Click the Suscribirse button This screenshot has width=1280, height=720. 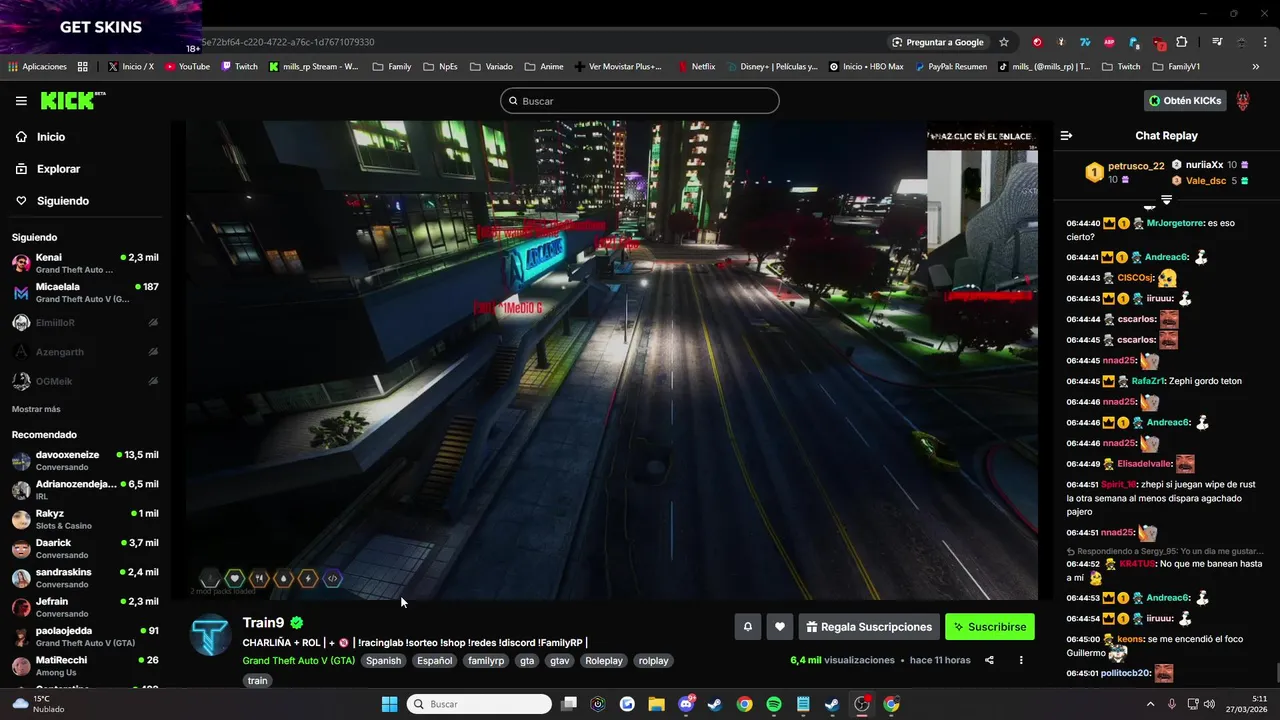point(990,627)
